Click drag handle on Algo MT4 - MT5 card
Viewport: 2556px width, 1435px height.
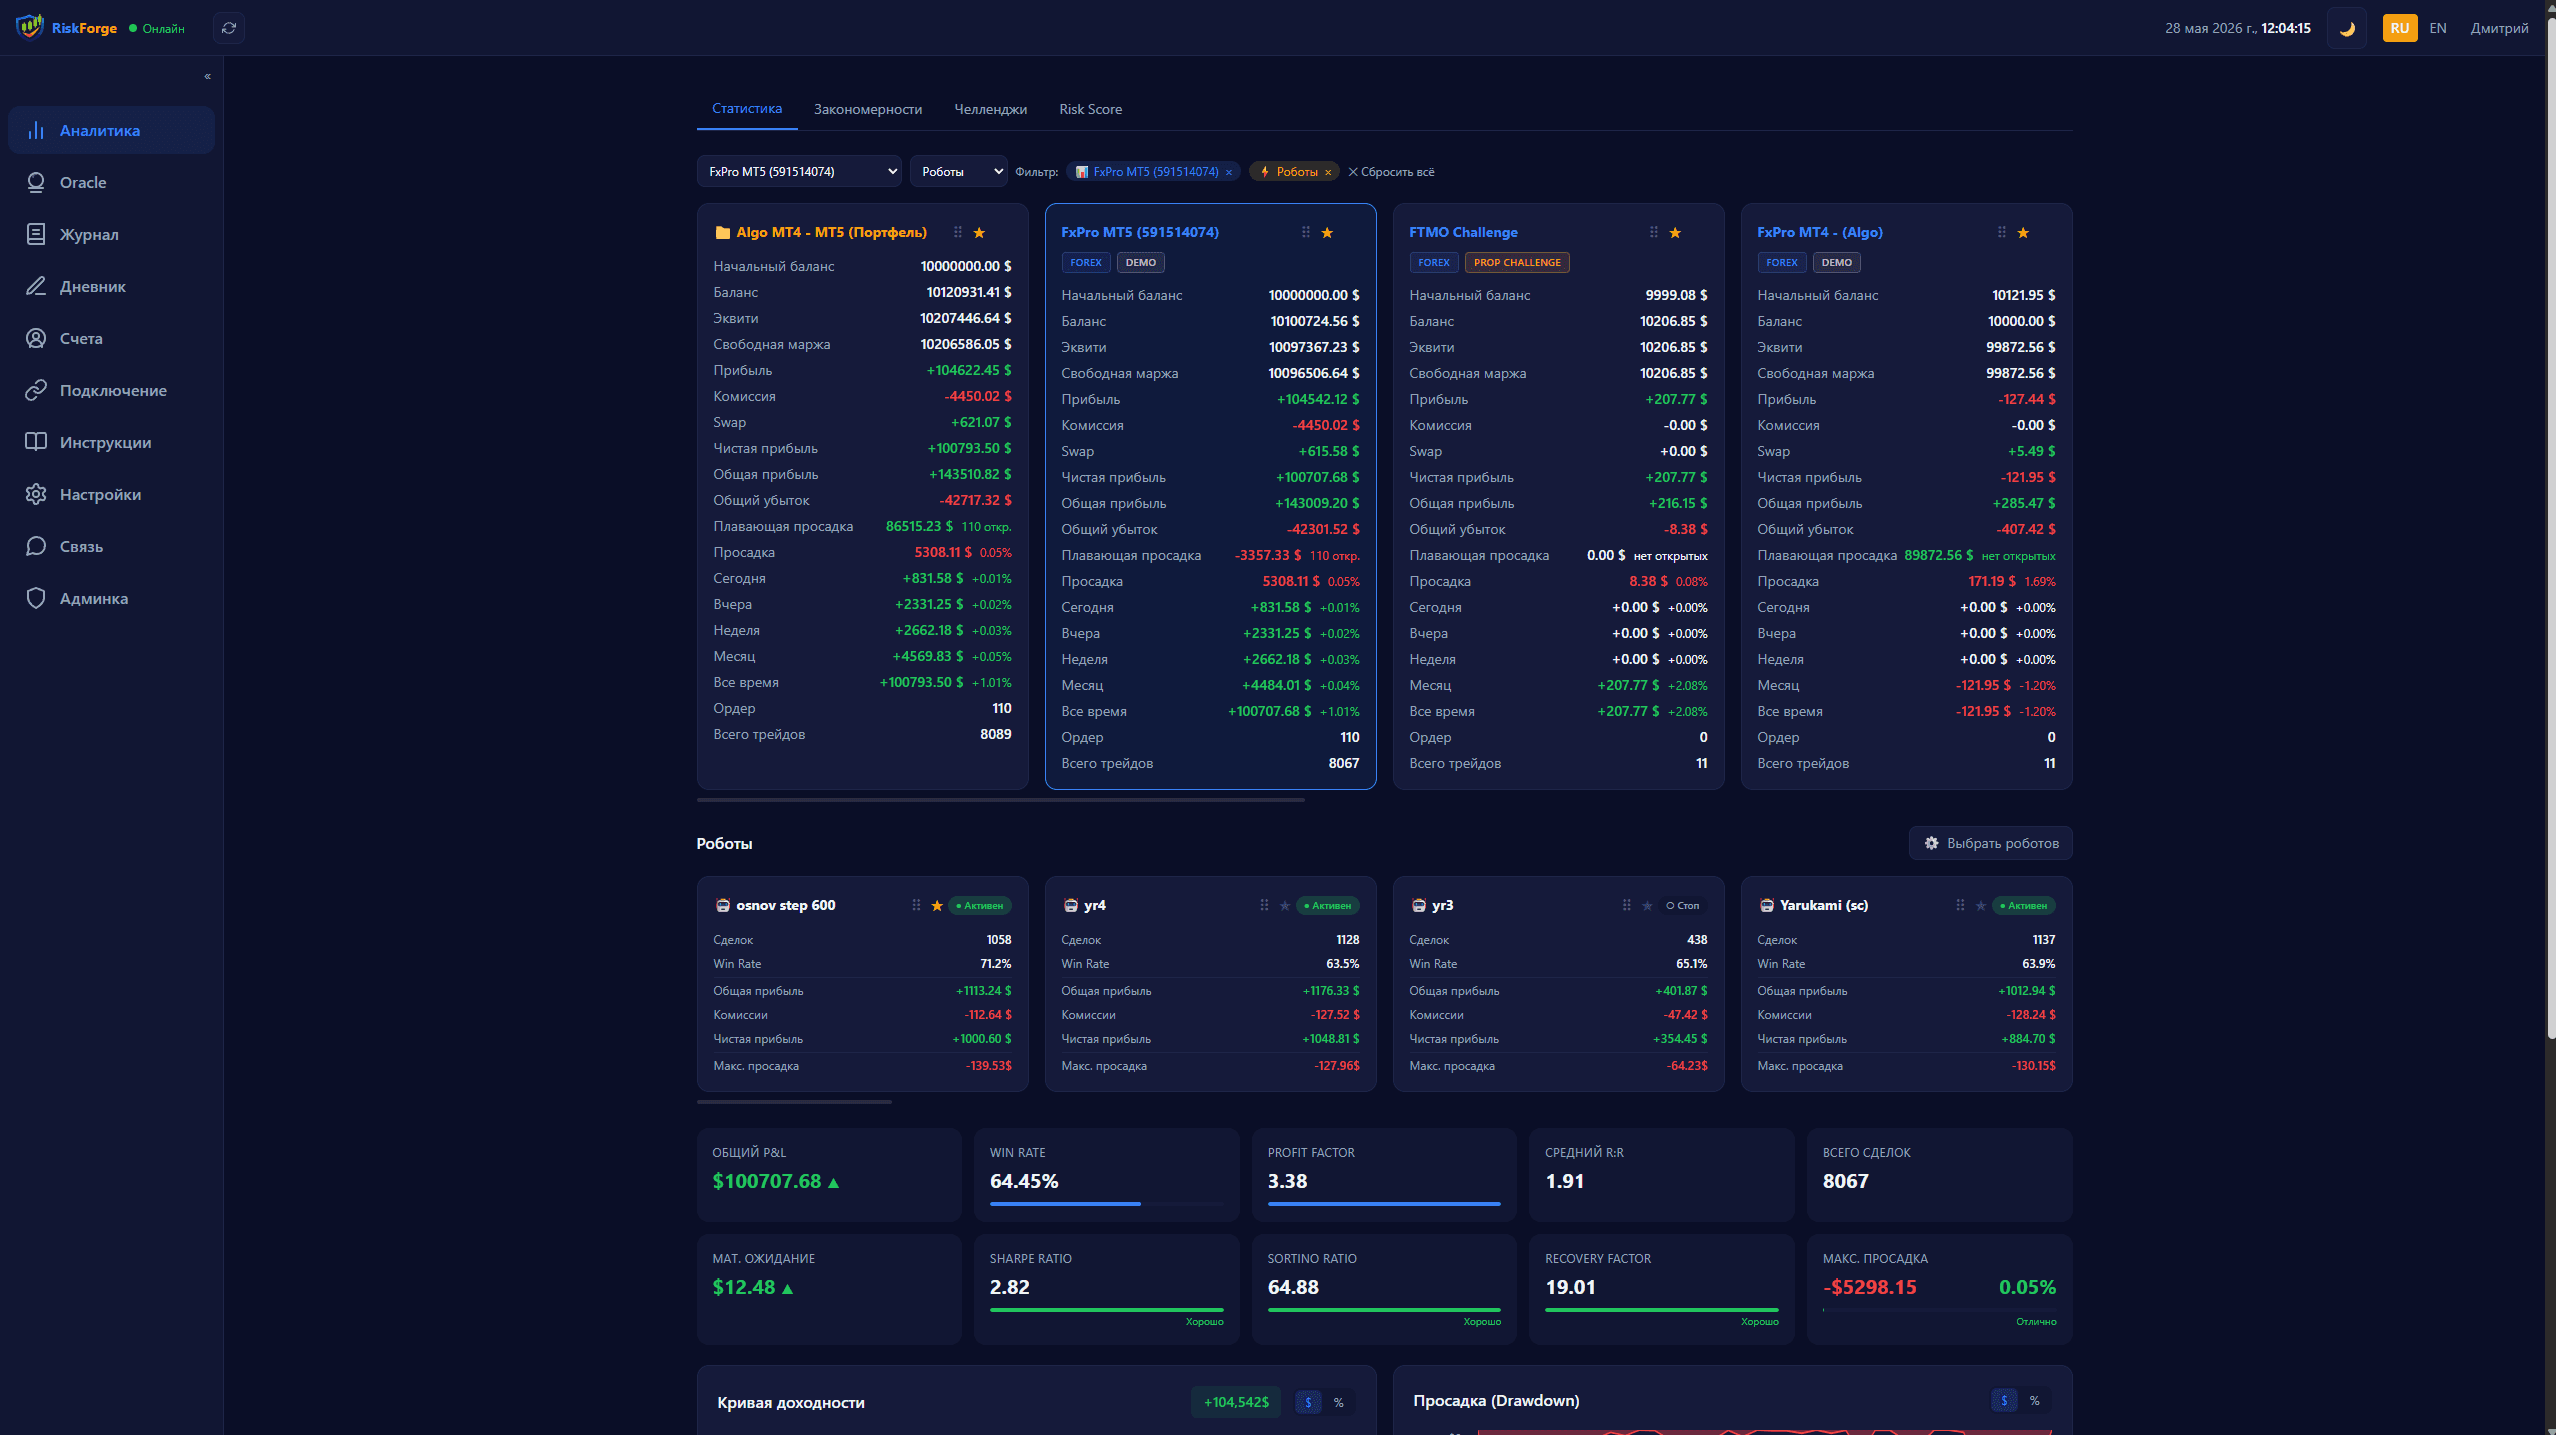(957, 232)
